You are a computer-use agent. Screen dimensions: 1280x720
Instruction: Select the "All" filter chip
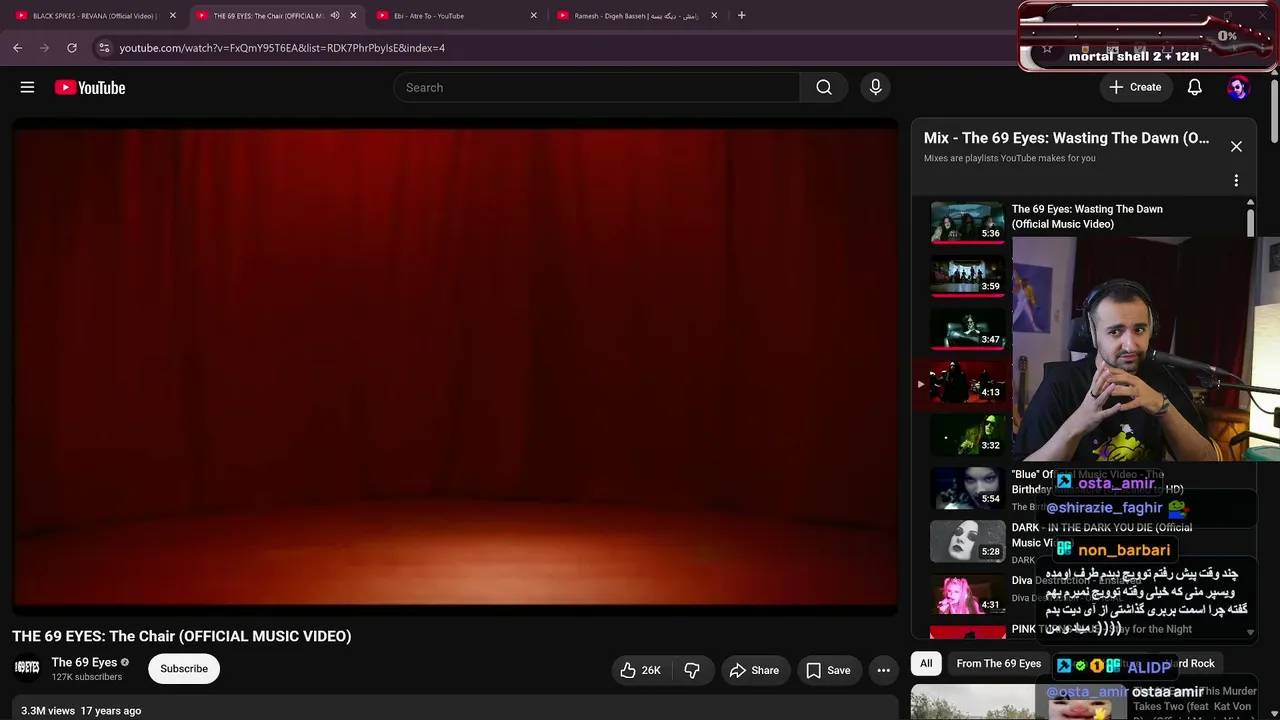926,663
